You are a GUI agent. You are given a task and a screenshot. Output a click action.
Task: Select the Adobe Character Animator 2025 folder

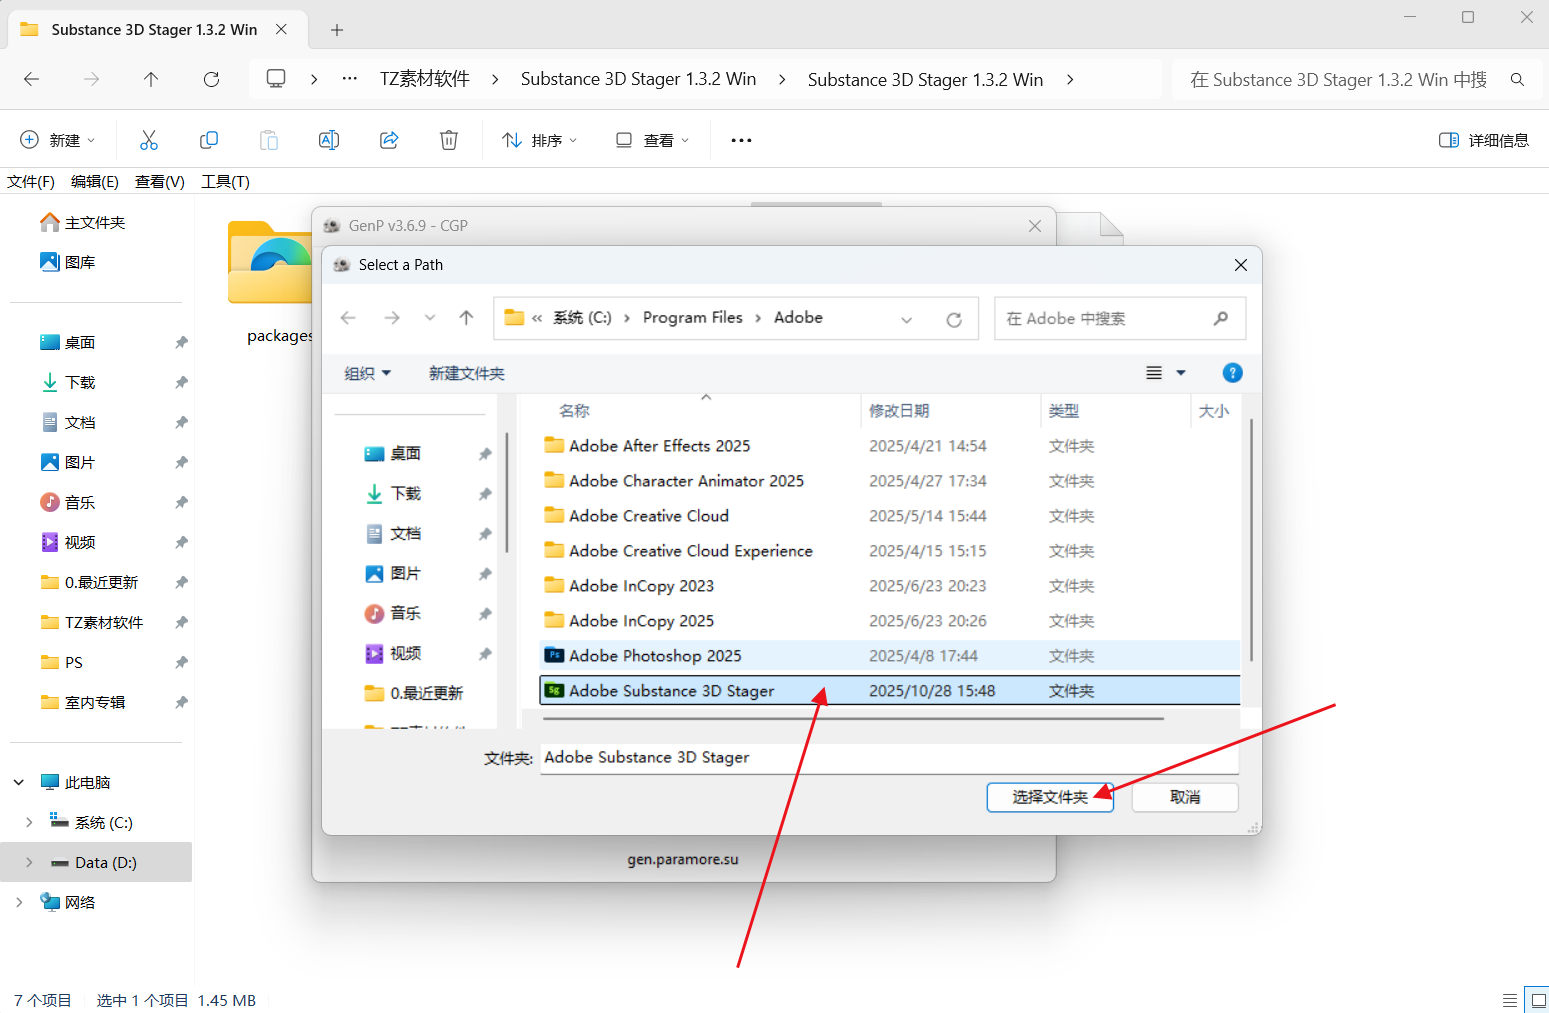(x=889, y=481)
